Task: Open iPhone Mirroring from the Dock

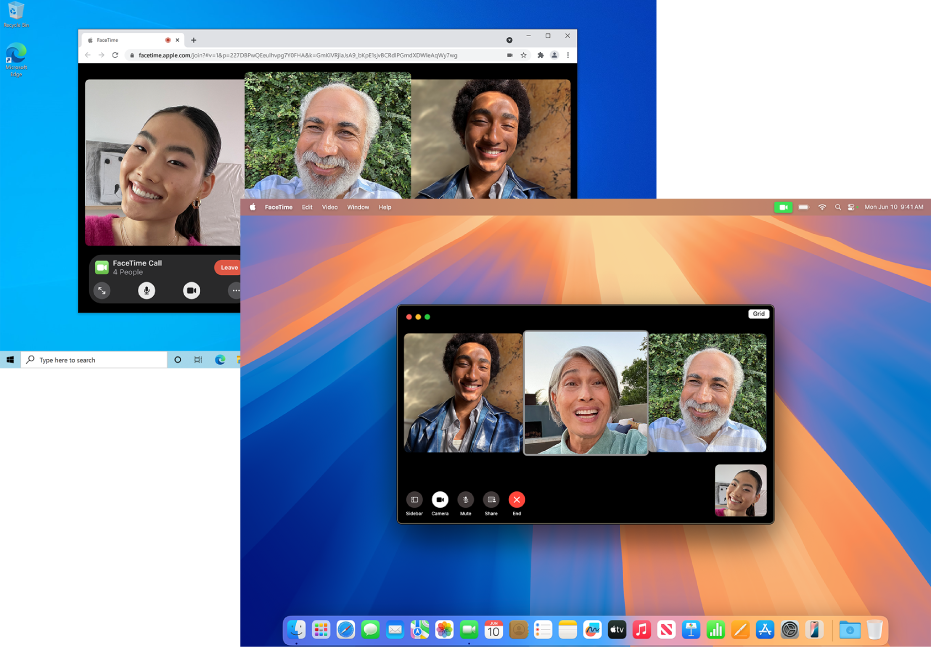Action: 814,629
